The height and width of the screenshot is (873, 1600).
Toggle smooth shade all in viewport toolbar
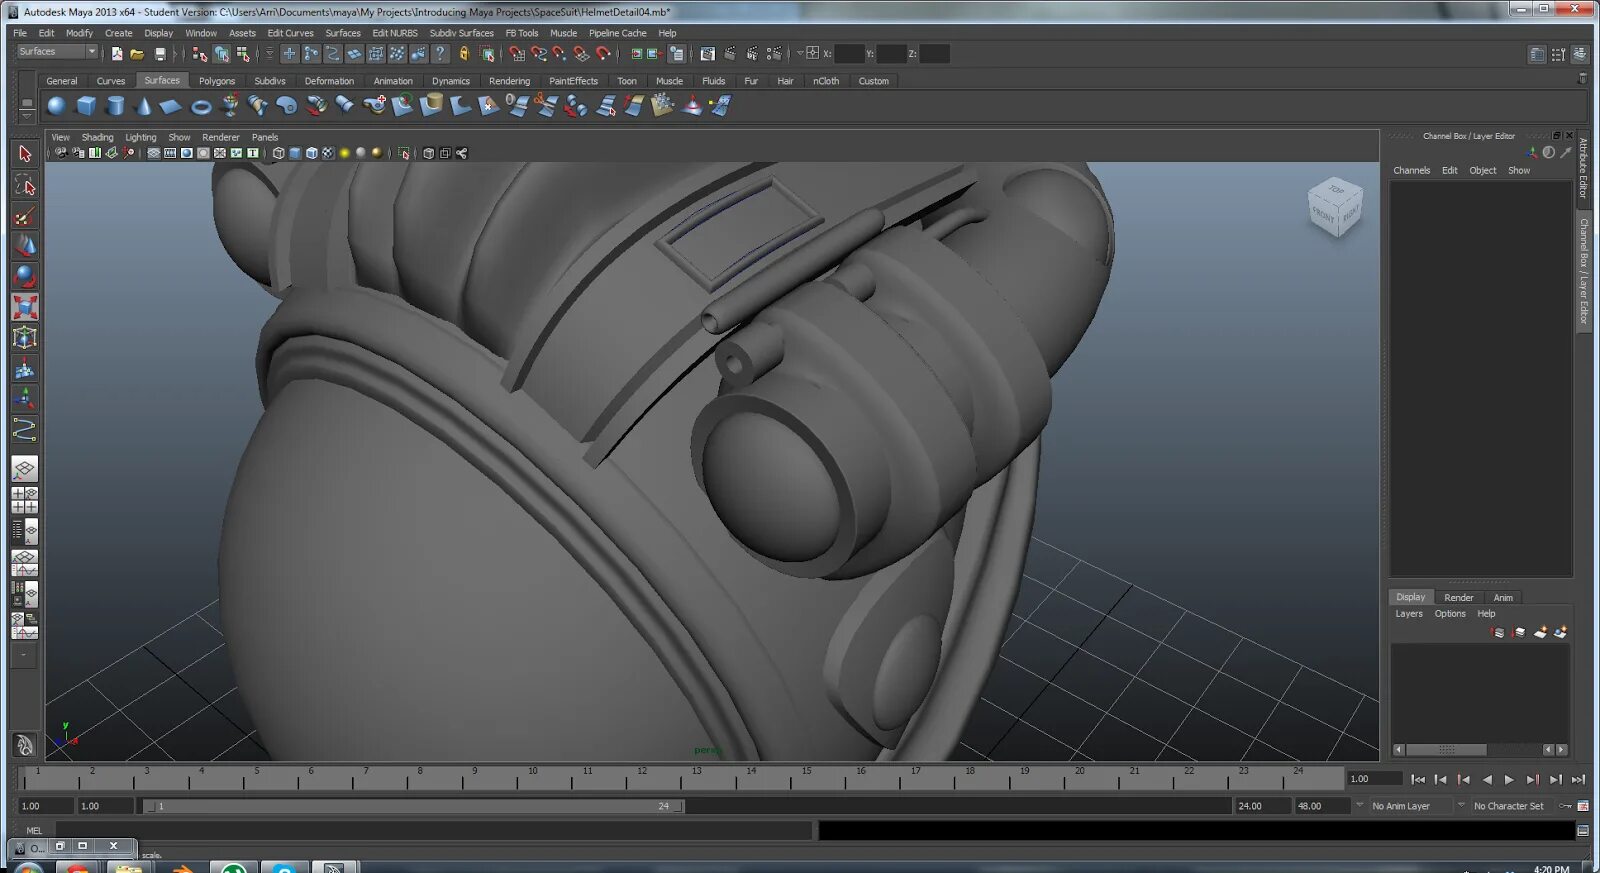[x=295, y=153]
